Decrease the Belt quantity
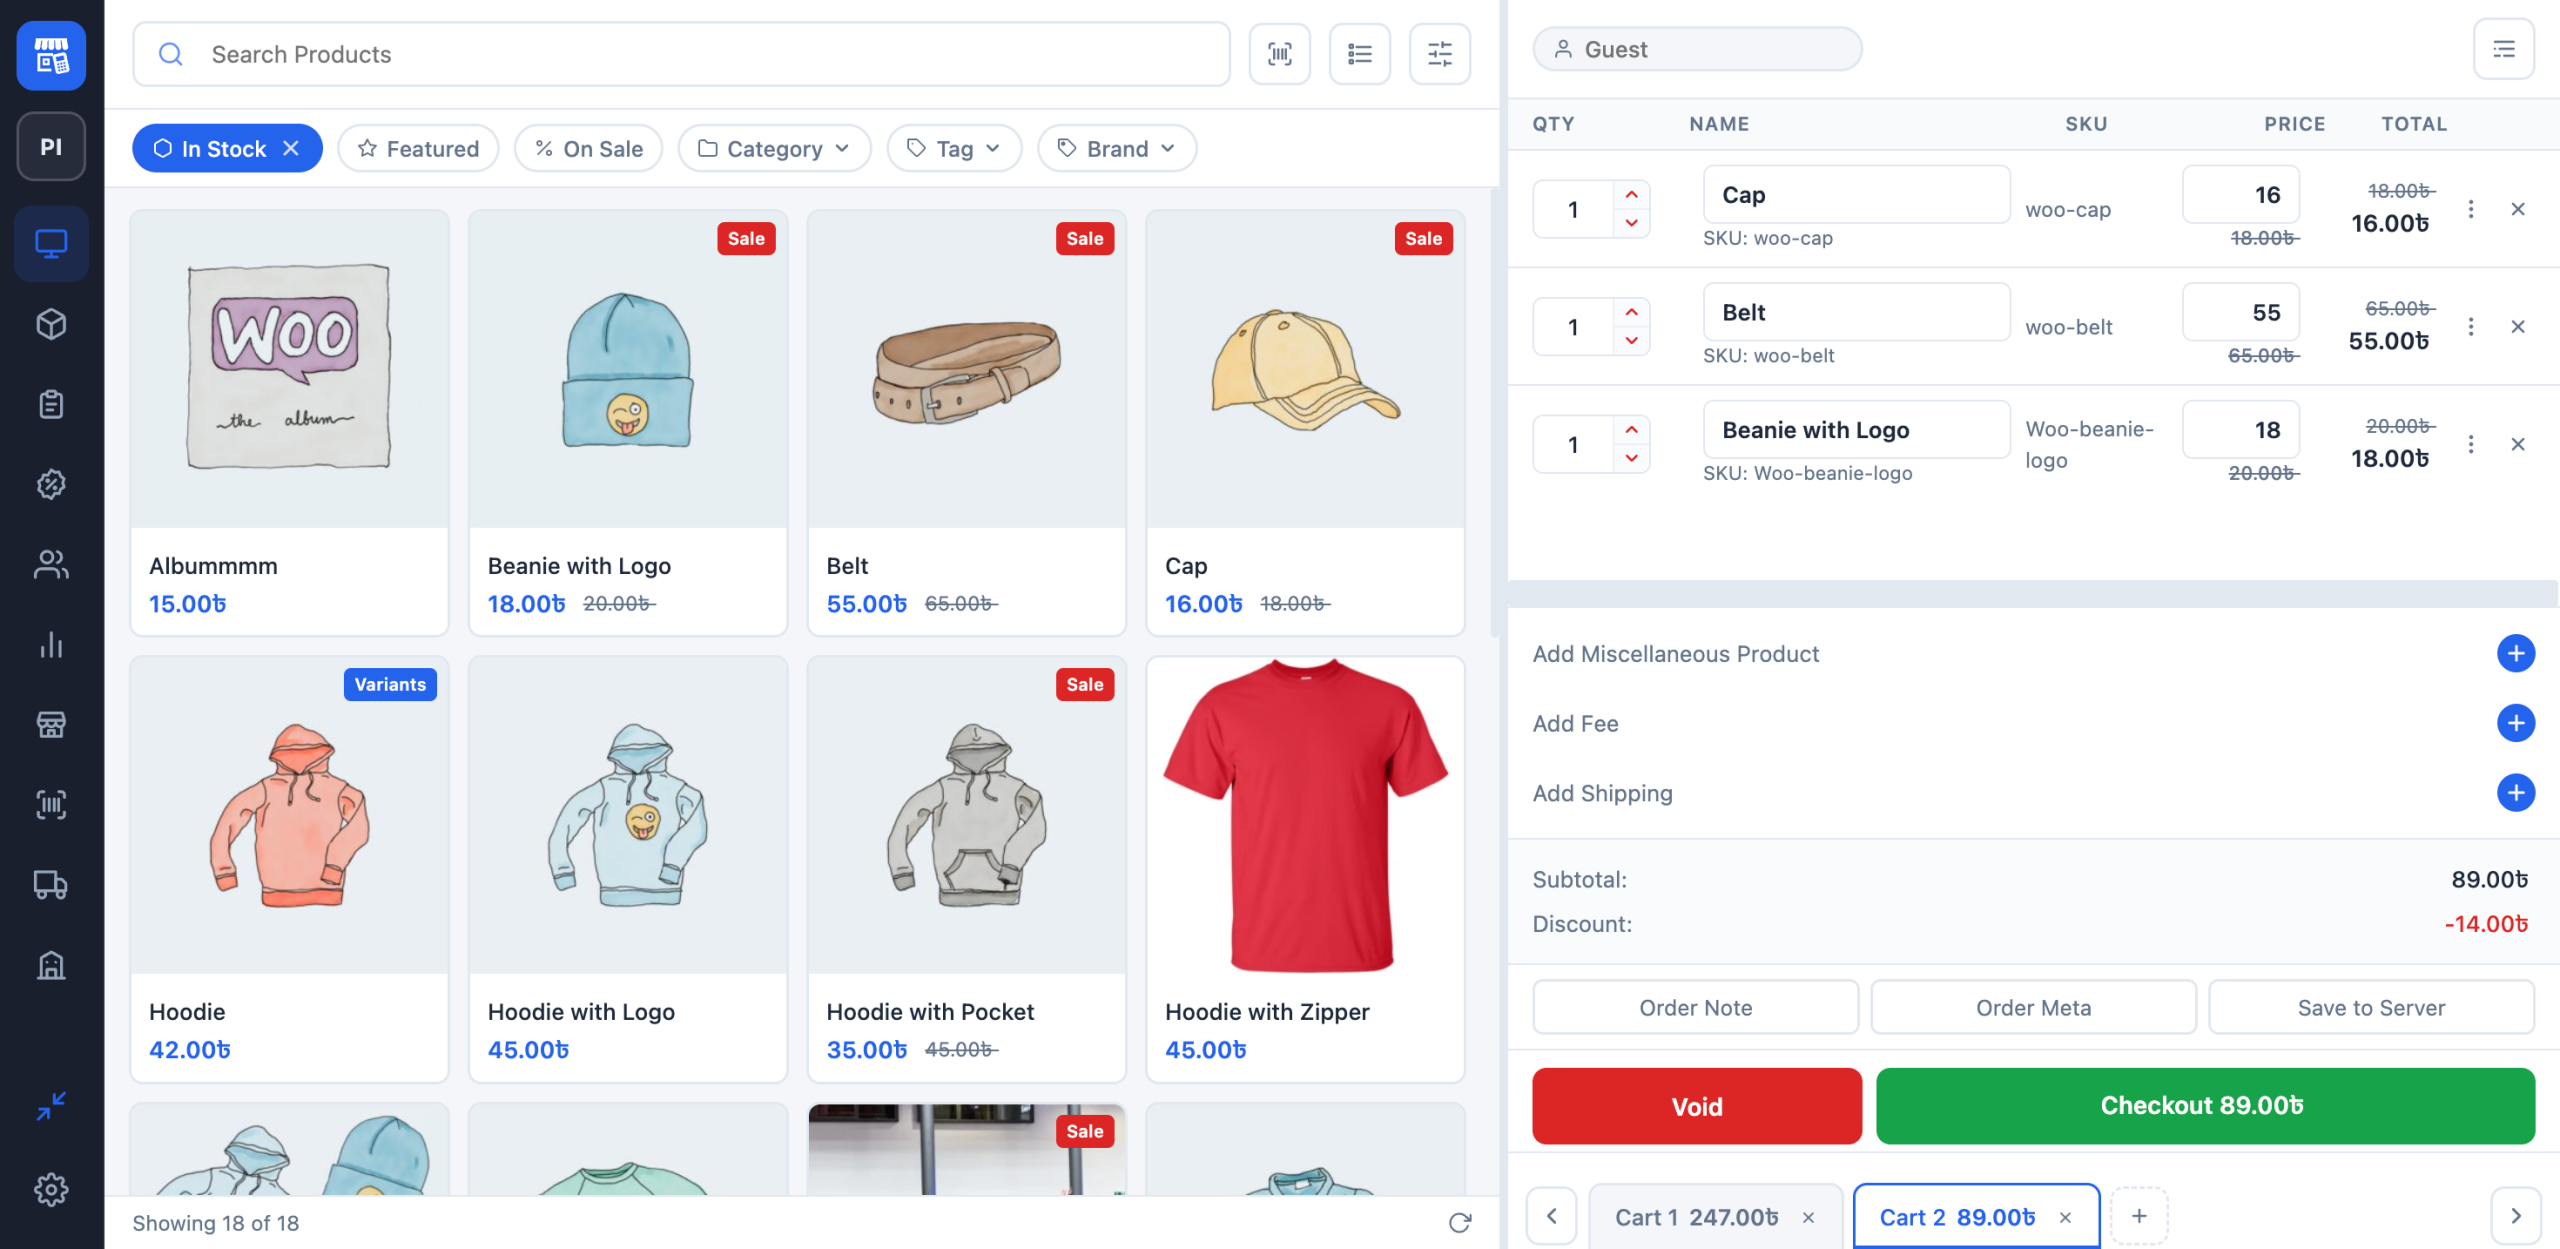The image size is (2560, 1249). [x=1631, y=341]
